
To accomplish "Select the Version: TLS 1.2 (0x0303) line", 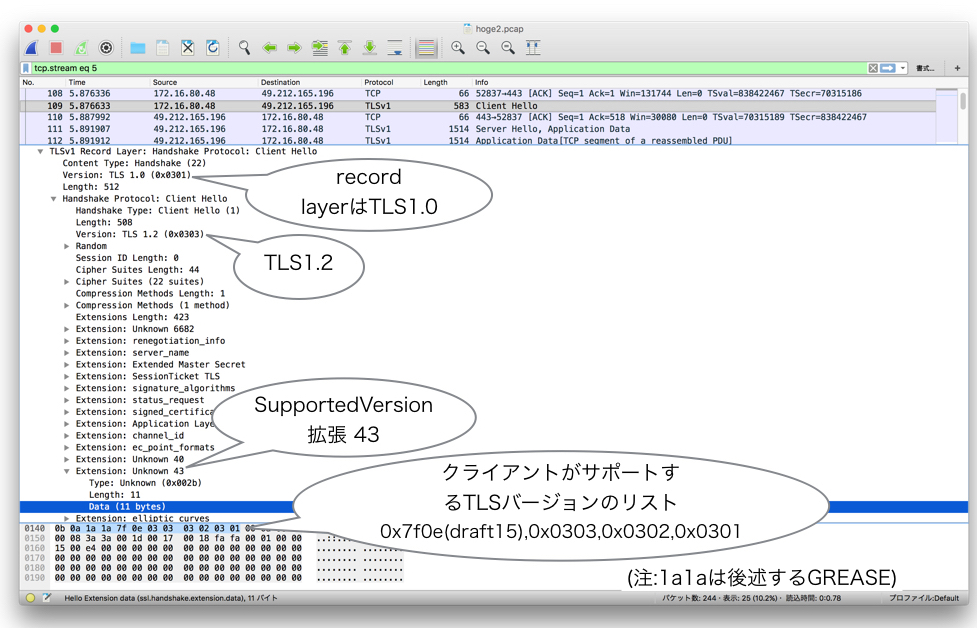I will [140, 234].
